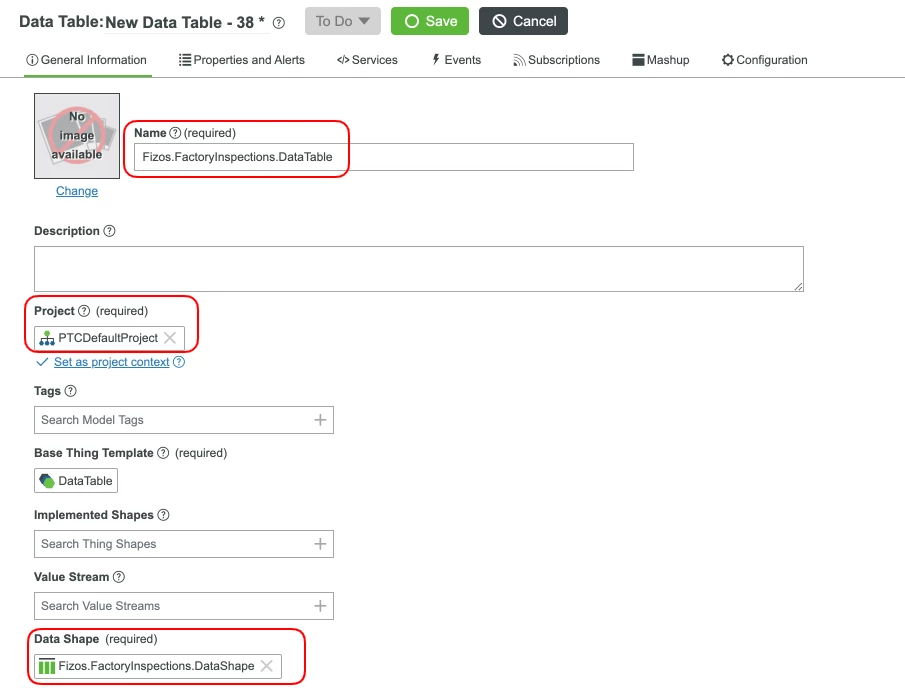Click the help icon next to Tags
The image size is (905, 693).
[x=70, y=391]
